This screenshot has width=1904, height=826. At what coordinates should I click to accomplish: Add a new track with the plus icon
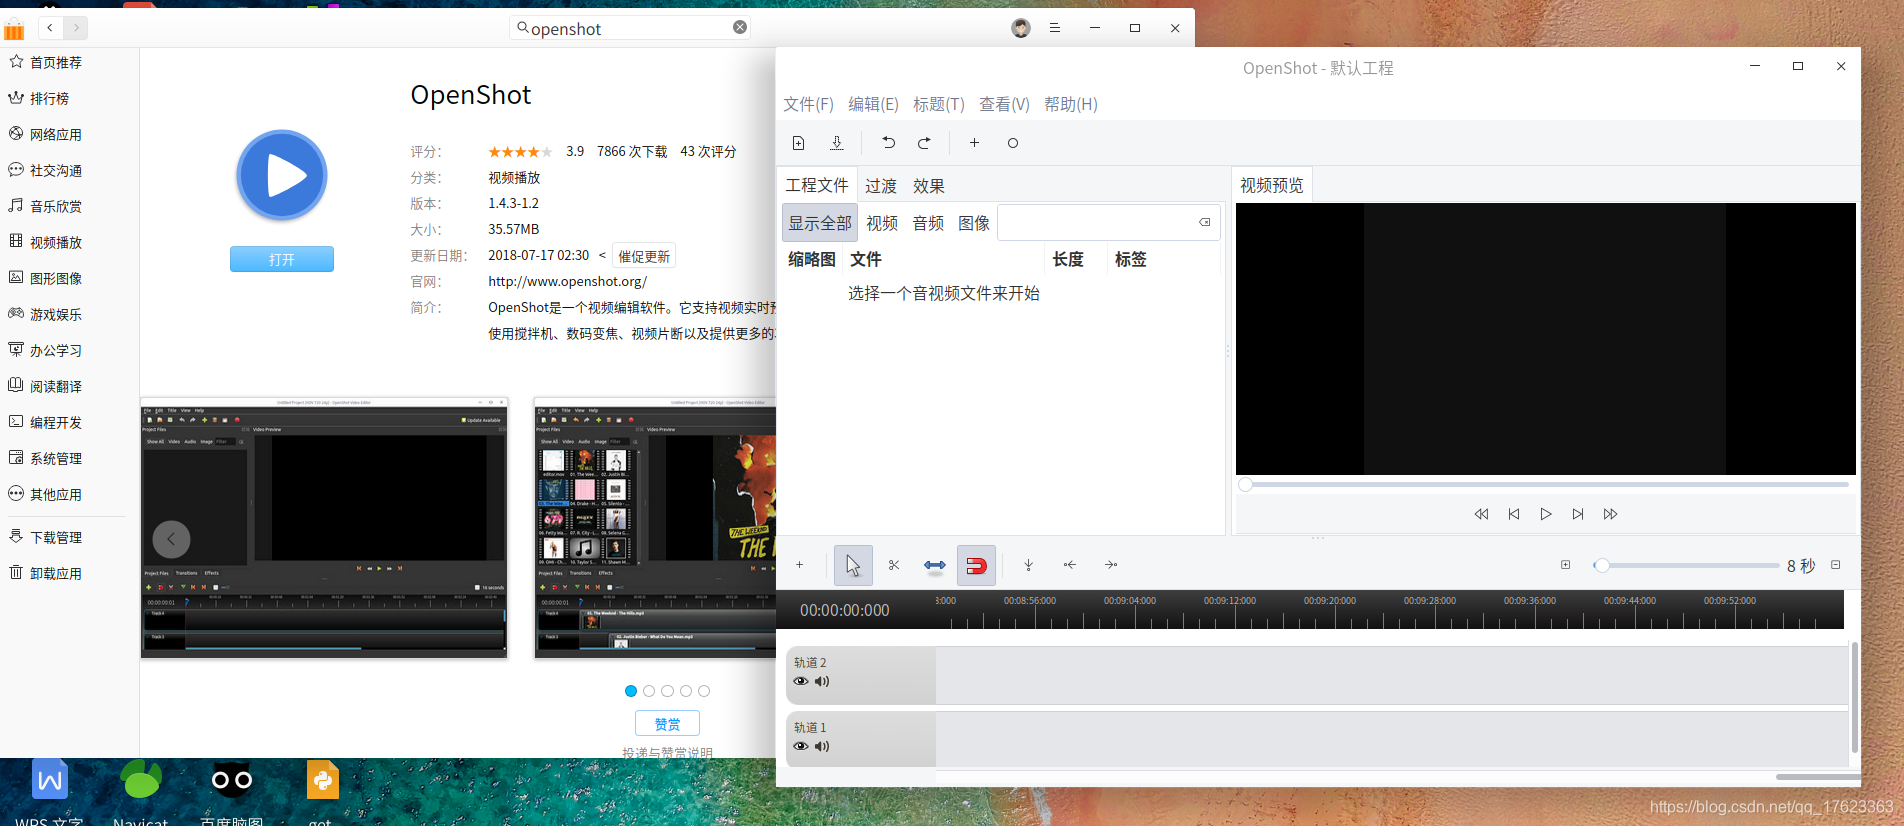coord(800,565)
